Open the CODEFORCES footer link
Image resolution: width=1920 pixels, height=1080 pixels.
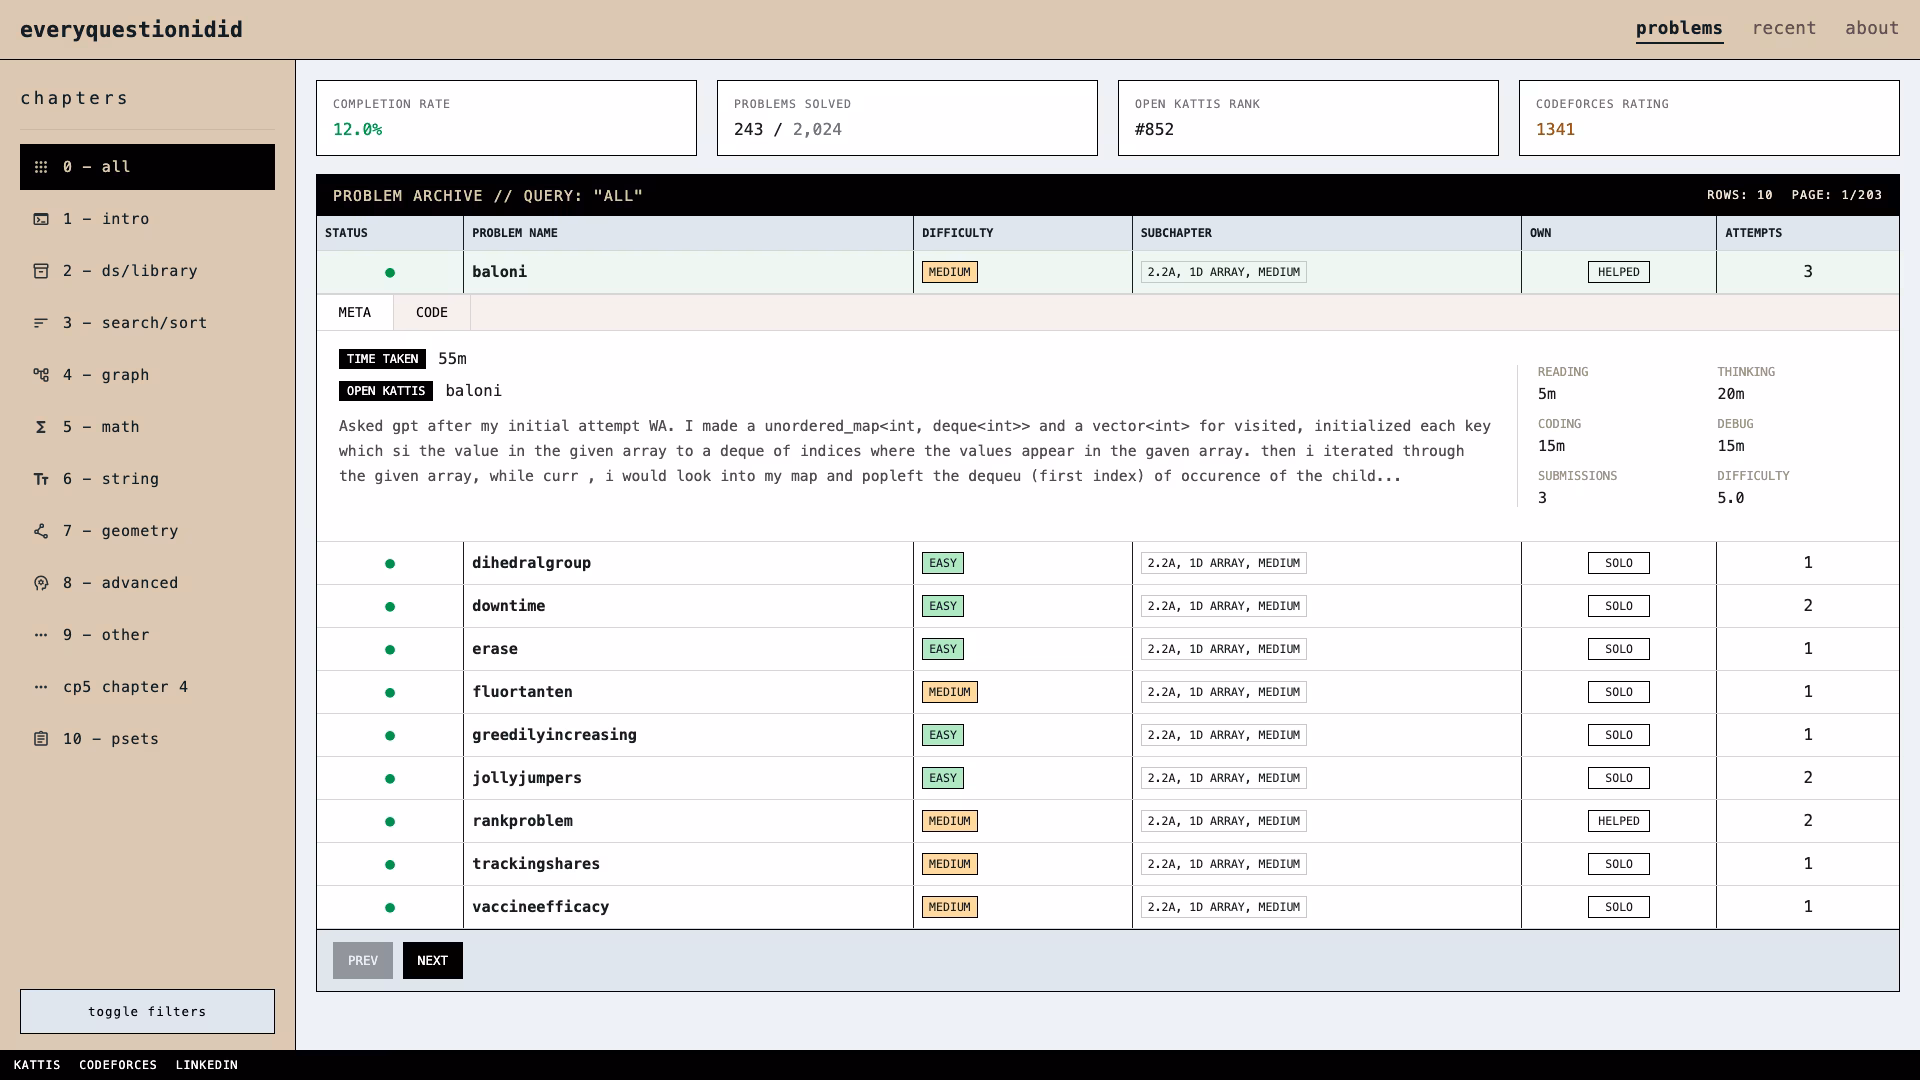point(118,1065)
